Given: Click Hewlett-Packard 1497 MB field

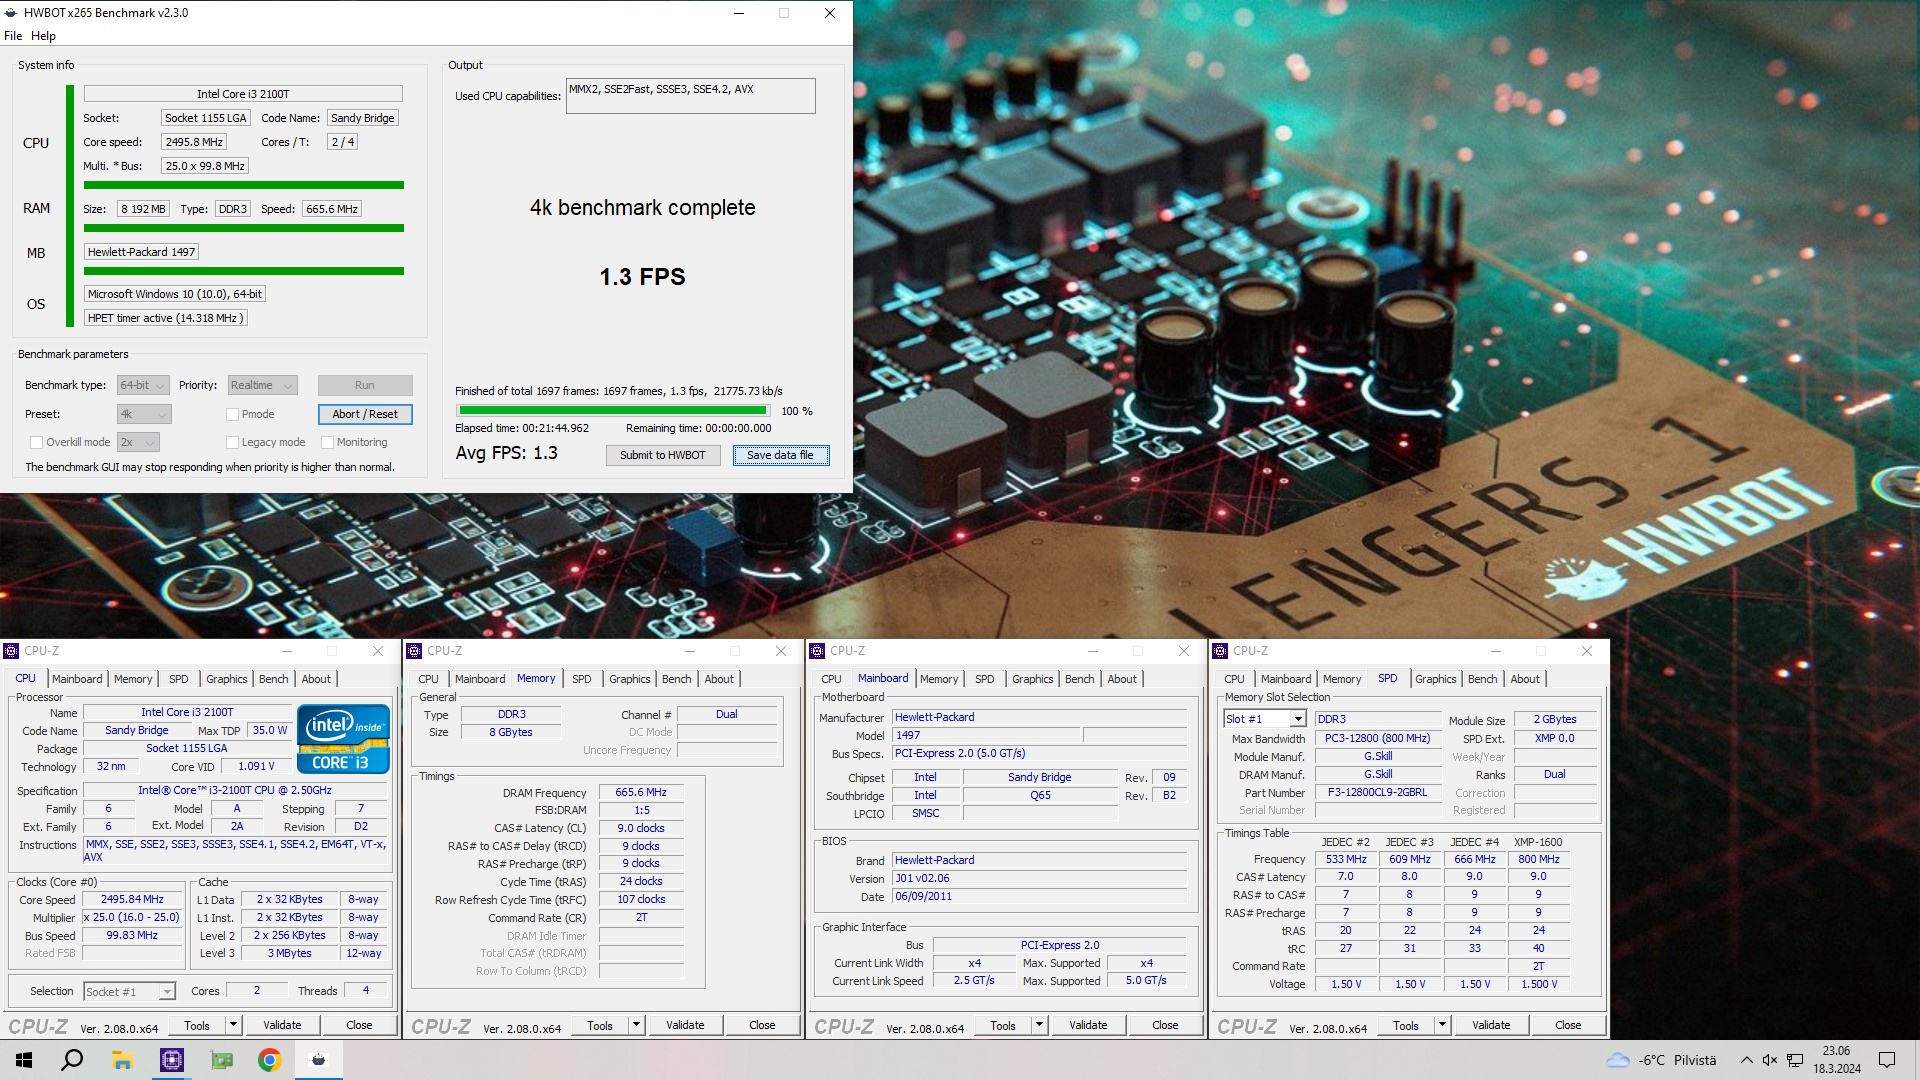Looking at the screenshot, I should (x=141, y=252).
